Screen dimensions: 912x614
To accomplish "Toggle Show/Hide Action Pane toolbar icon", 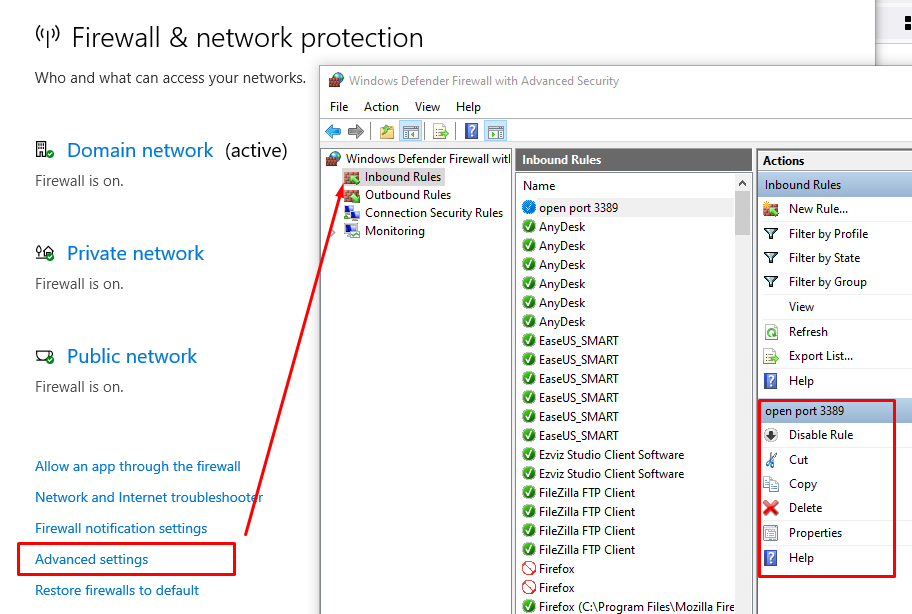I will coord(496,131).
